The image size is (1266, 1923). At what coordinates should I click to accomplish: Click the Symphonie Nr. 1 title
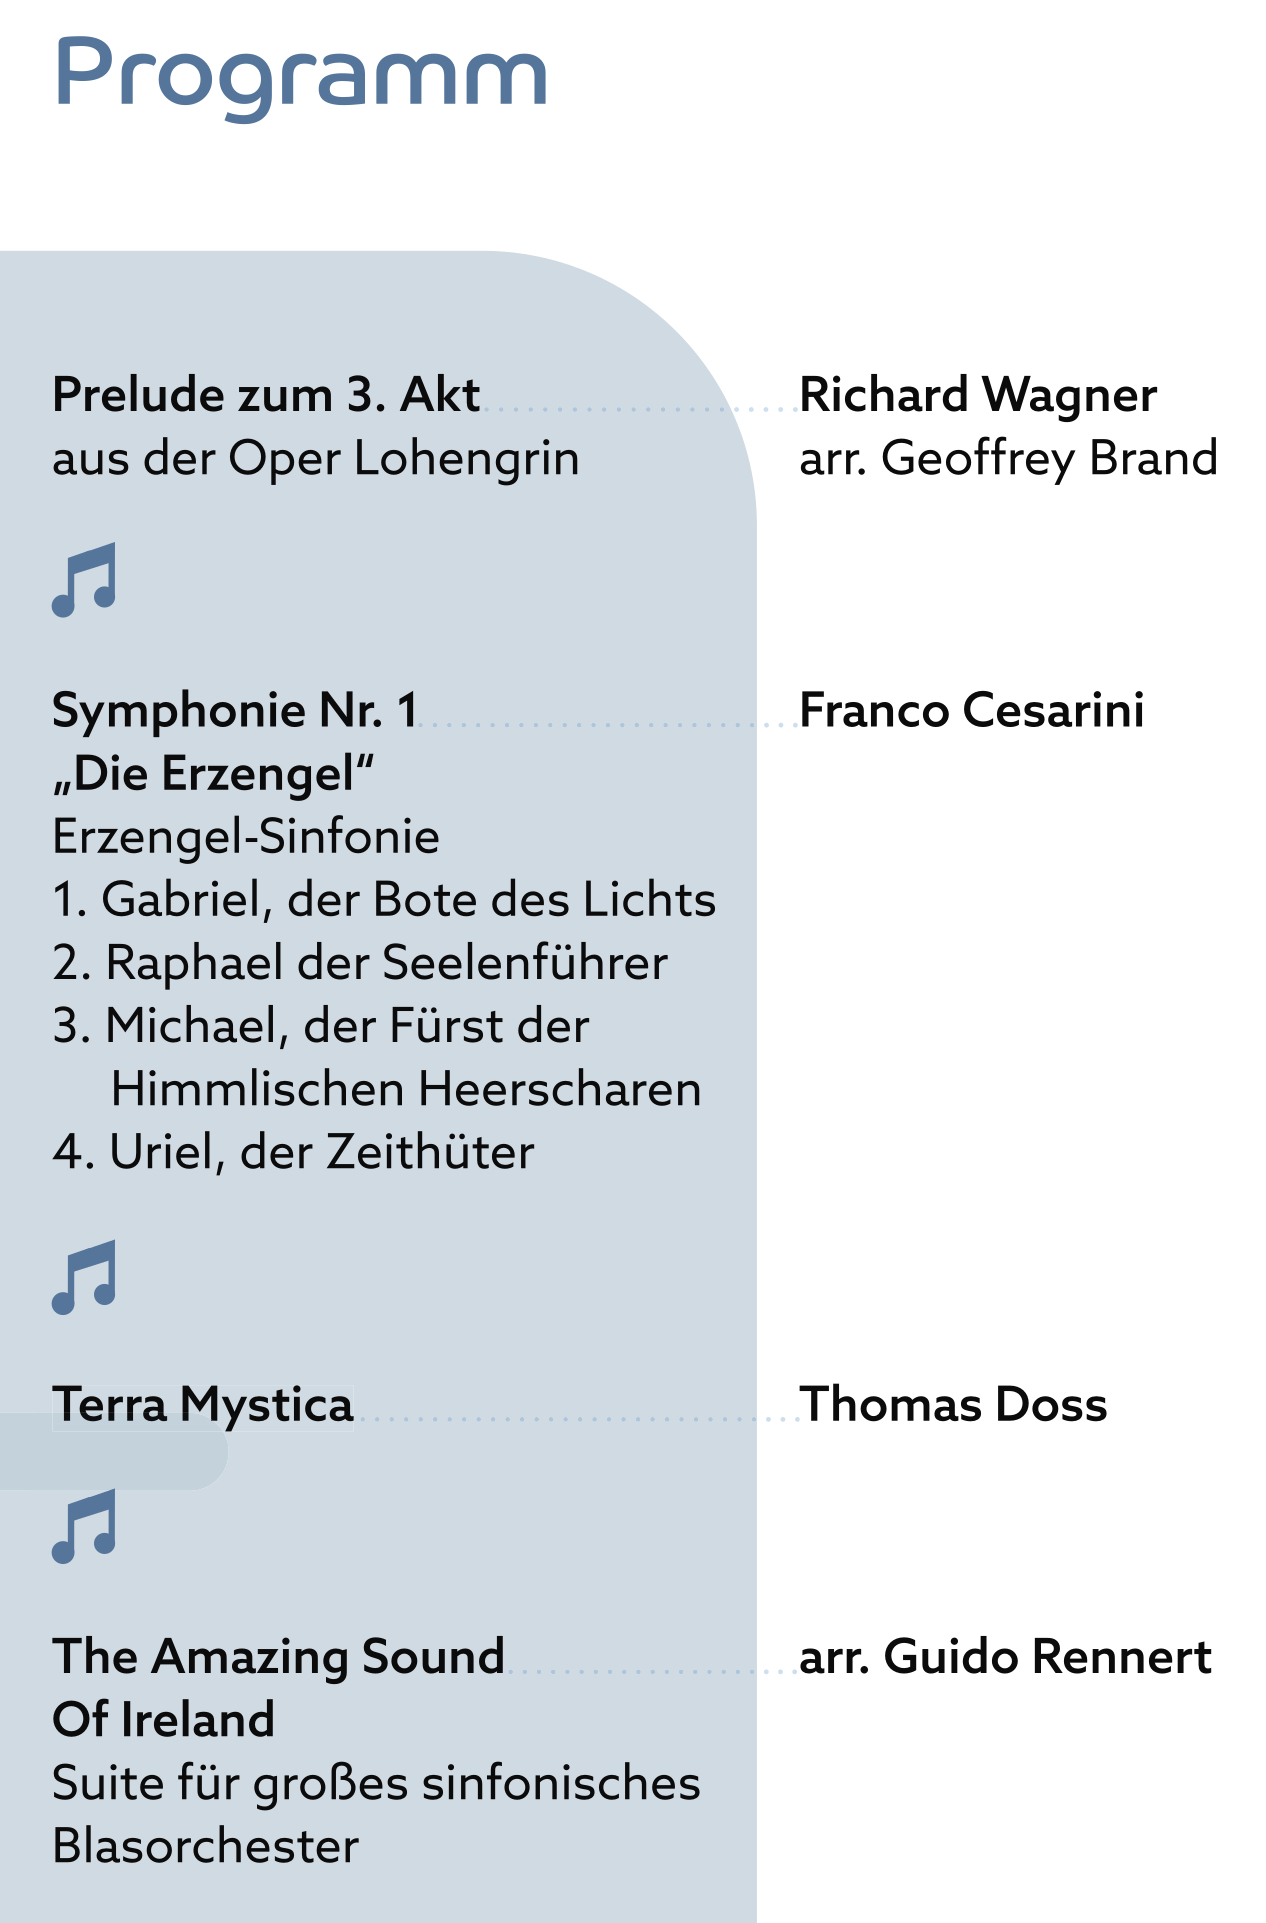tap(235, 711)
